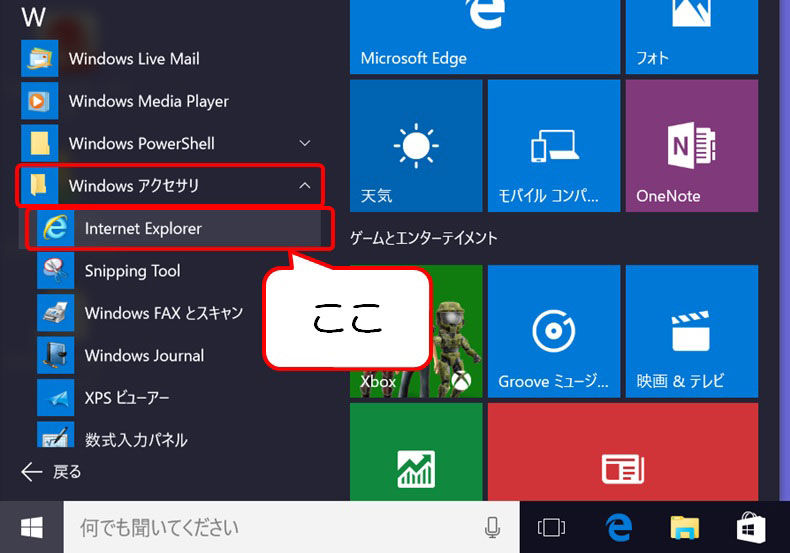
Task: Click the Snipping Tool label
Action: click(133, 271)
